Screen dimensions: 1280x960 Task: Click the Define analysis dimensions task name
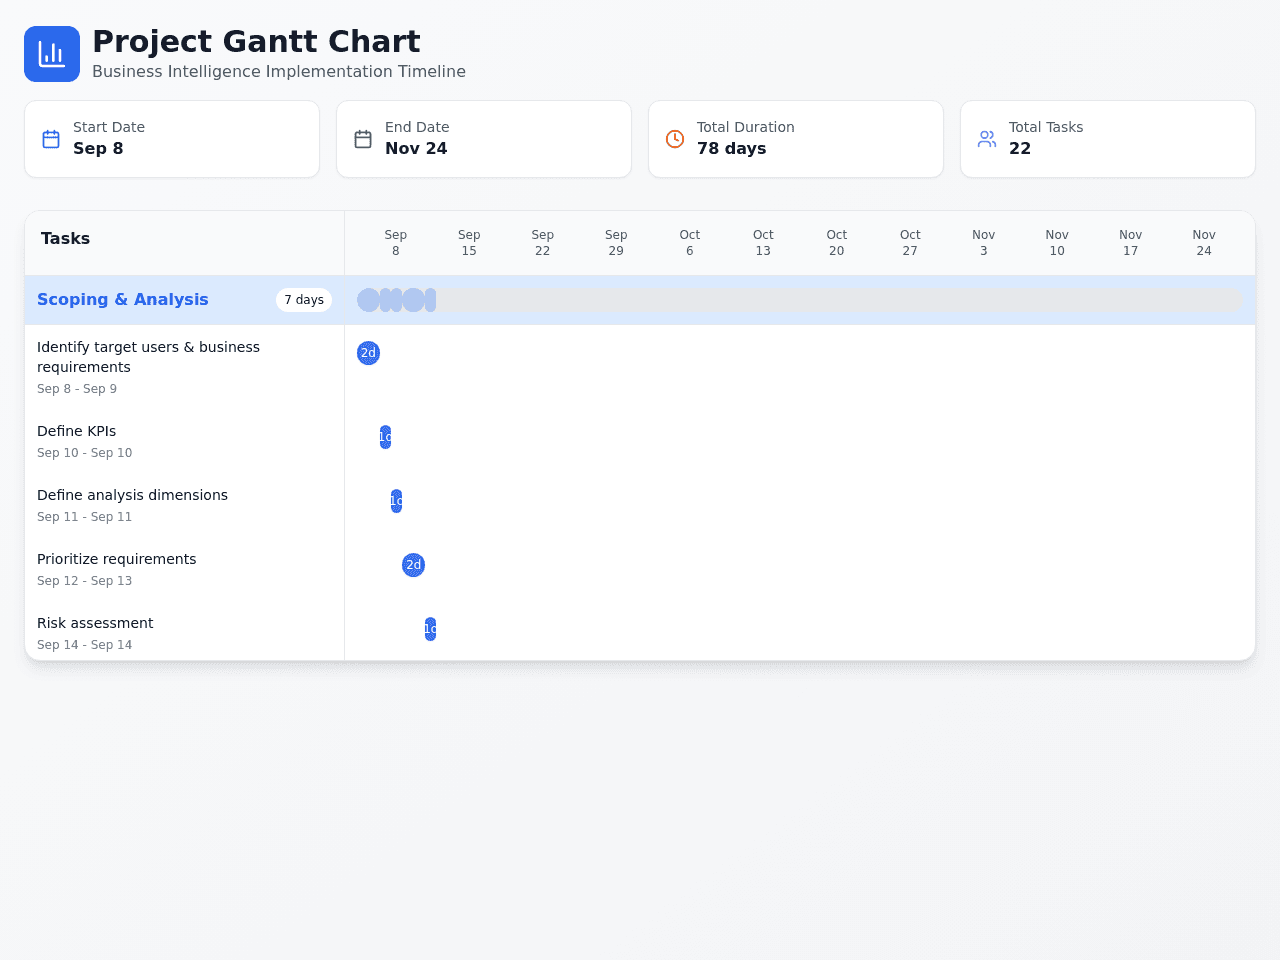pos(132,495)
